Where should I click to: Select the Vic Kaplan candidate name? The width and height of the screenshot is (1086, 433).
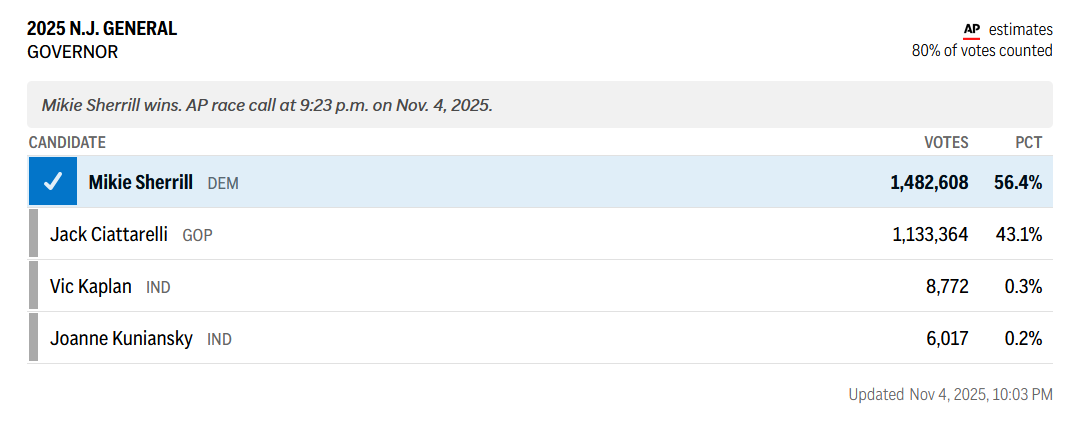[x=91, y=287]
